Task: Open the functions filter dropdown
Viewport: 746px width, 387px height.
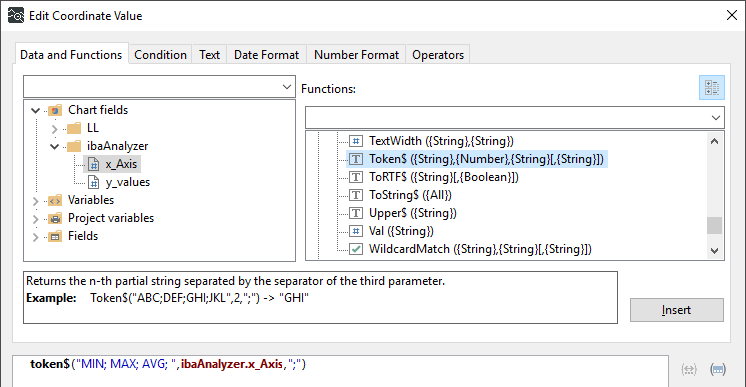Action: [x=716, y=118]
